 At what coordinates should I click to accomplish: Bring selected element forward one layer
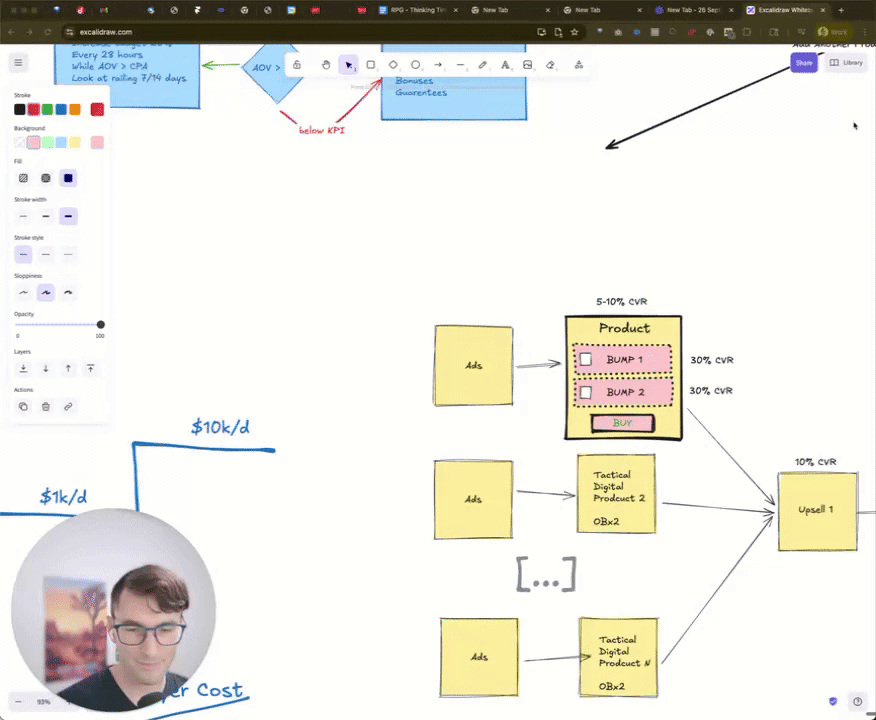68,368
